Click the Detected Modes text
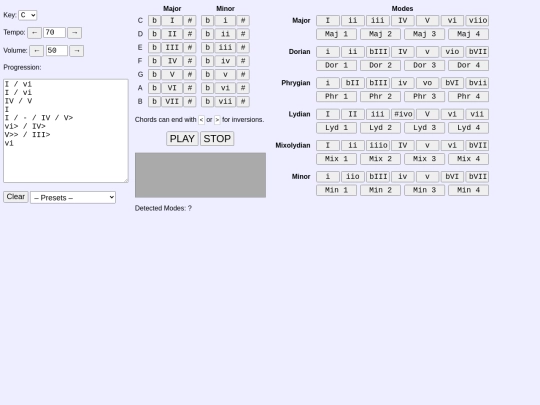 click(163, 208)
